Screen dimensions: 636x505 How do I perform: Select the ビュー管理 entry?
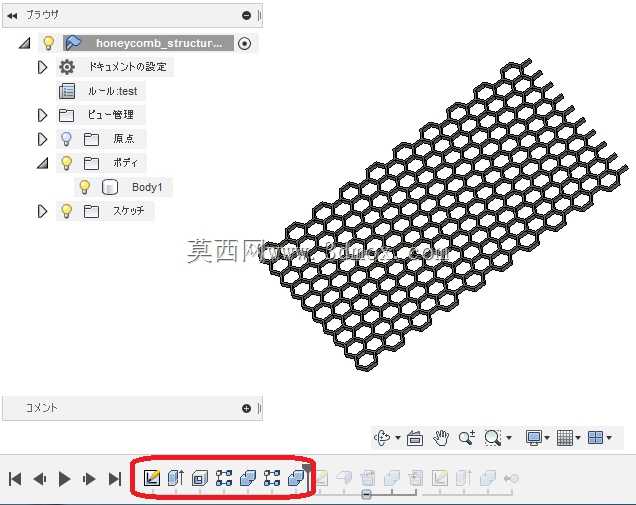click(x=110, y=115)
